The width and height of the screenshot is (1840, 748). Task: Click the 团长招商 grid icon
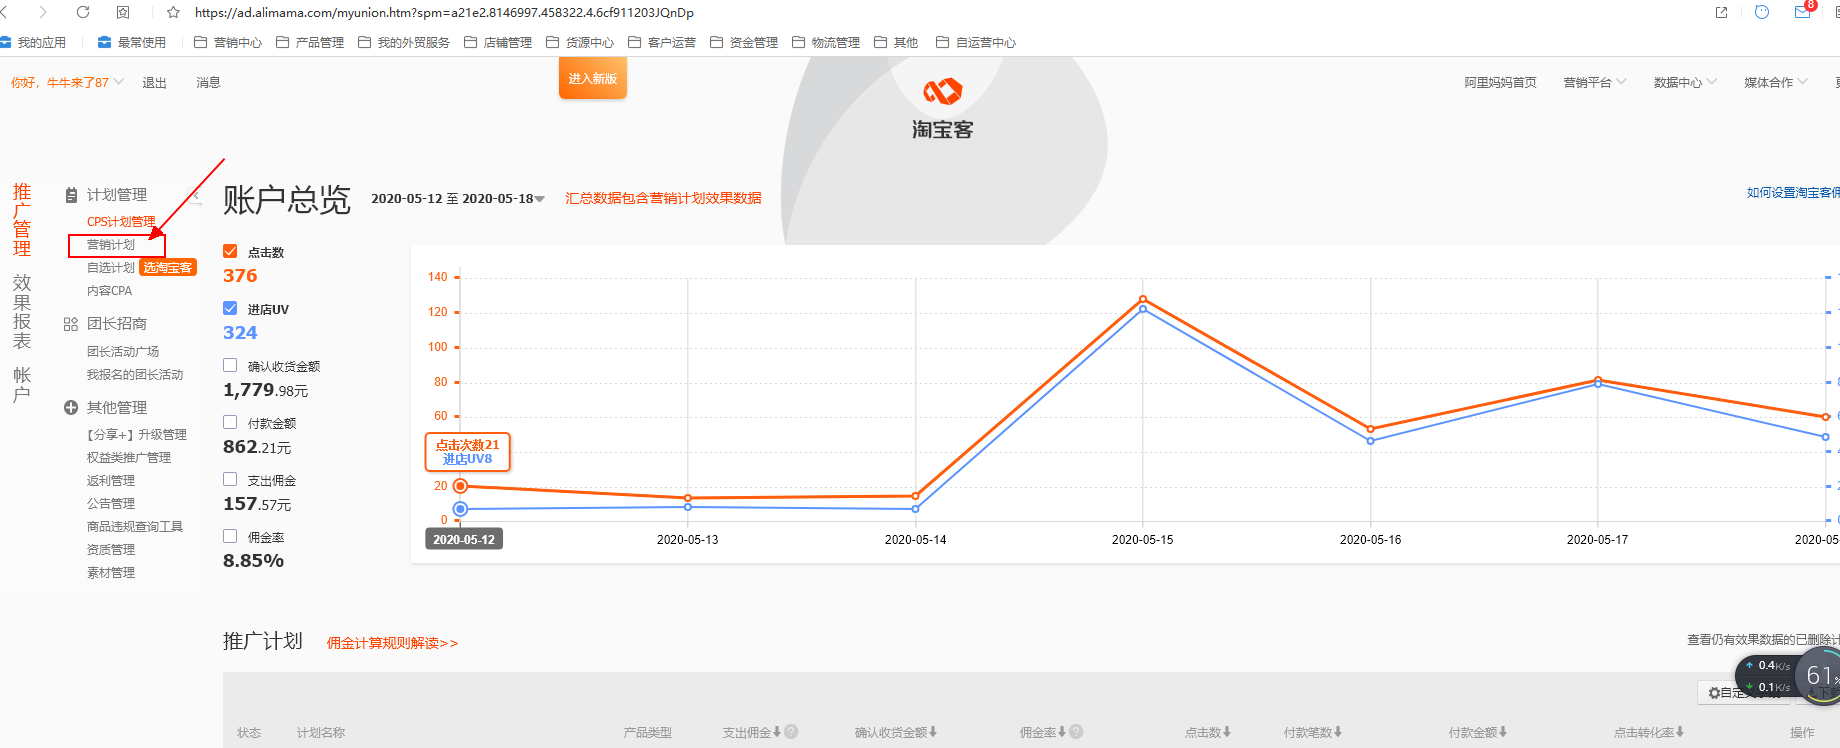[x=71, y=324]
